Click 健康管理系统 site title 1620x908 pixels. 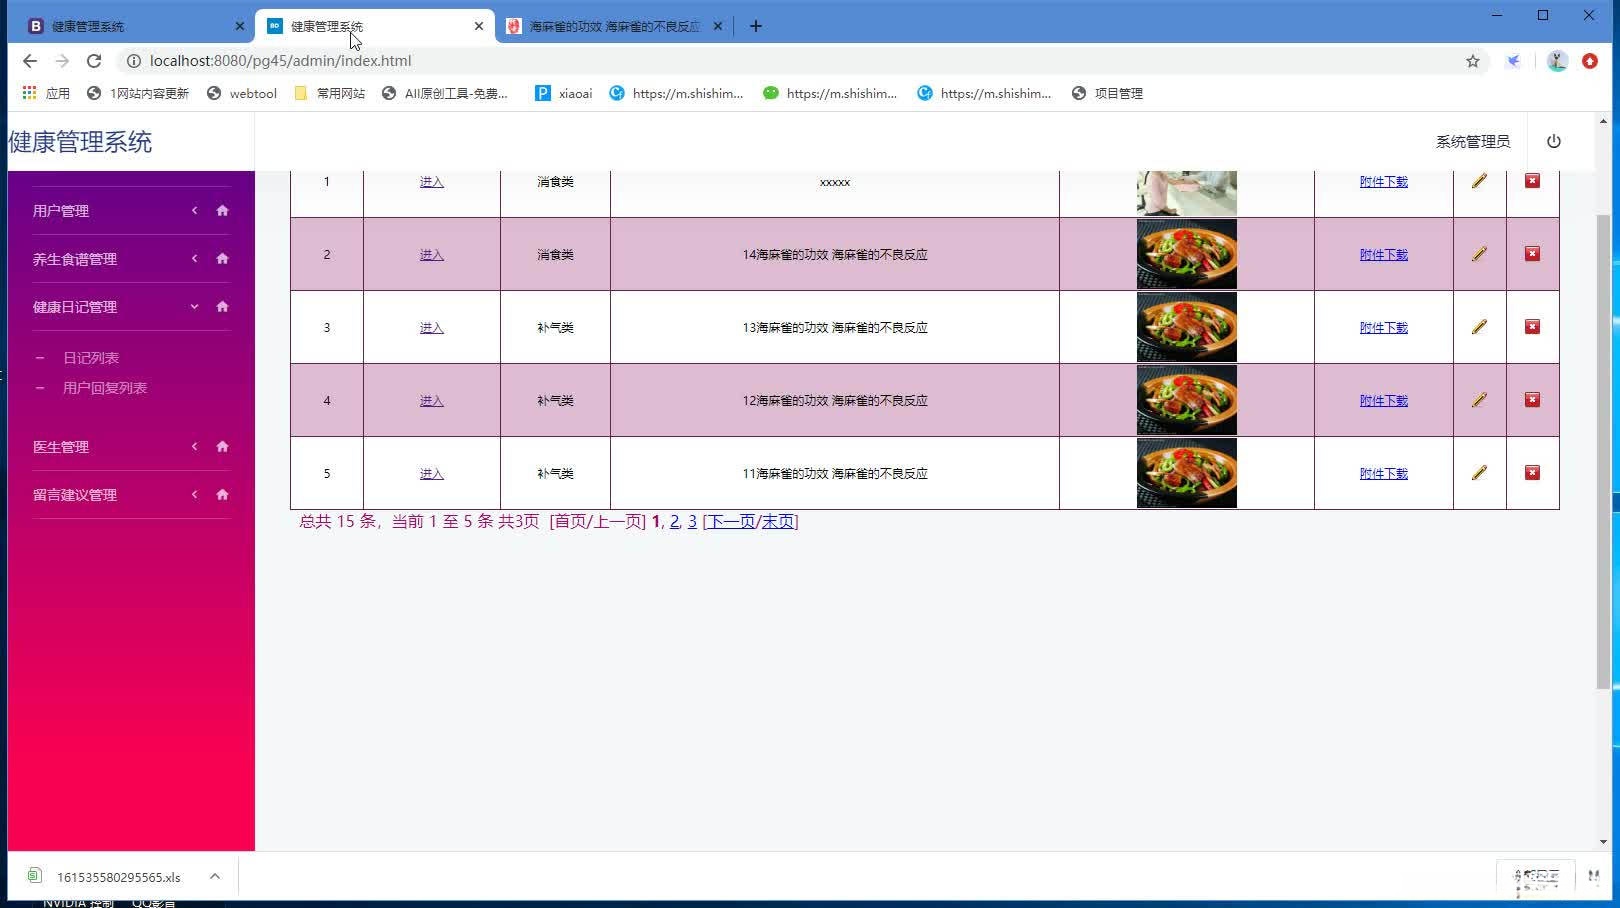(80, 142)
